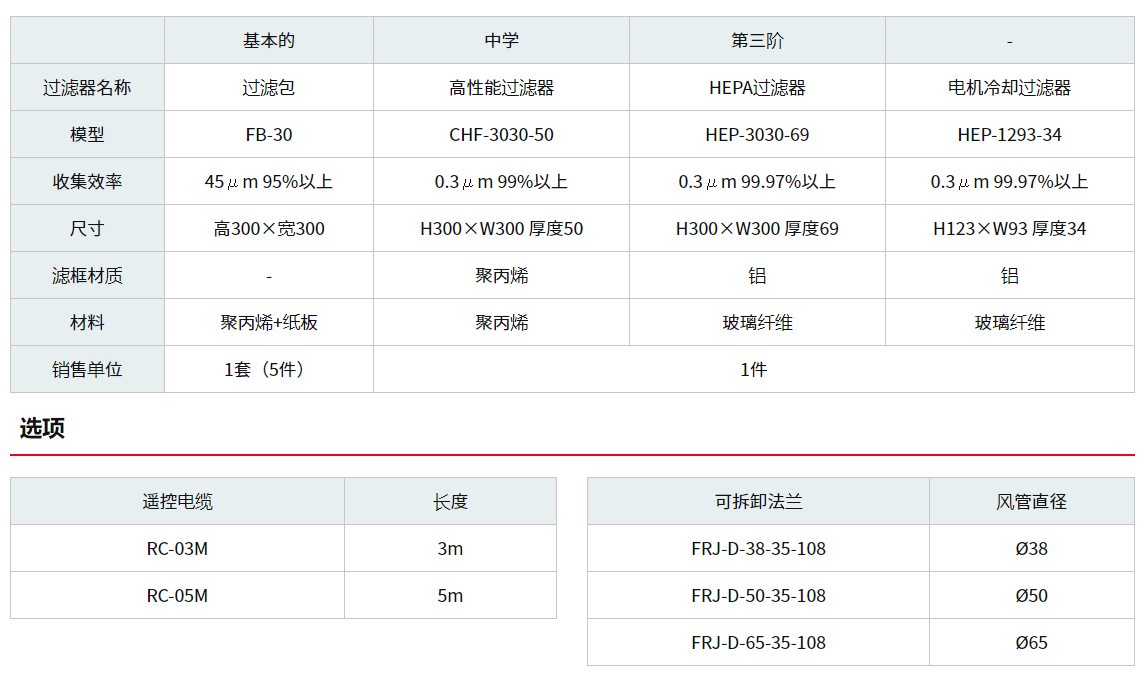
Task: Click the RC-03M cable entry
Action: (177, 549)
